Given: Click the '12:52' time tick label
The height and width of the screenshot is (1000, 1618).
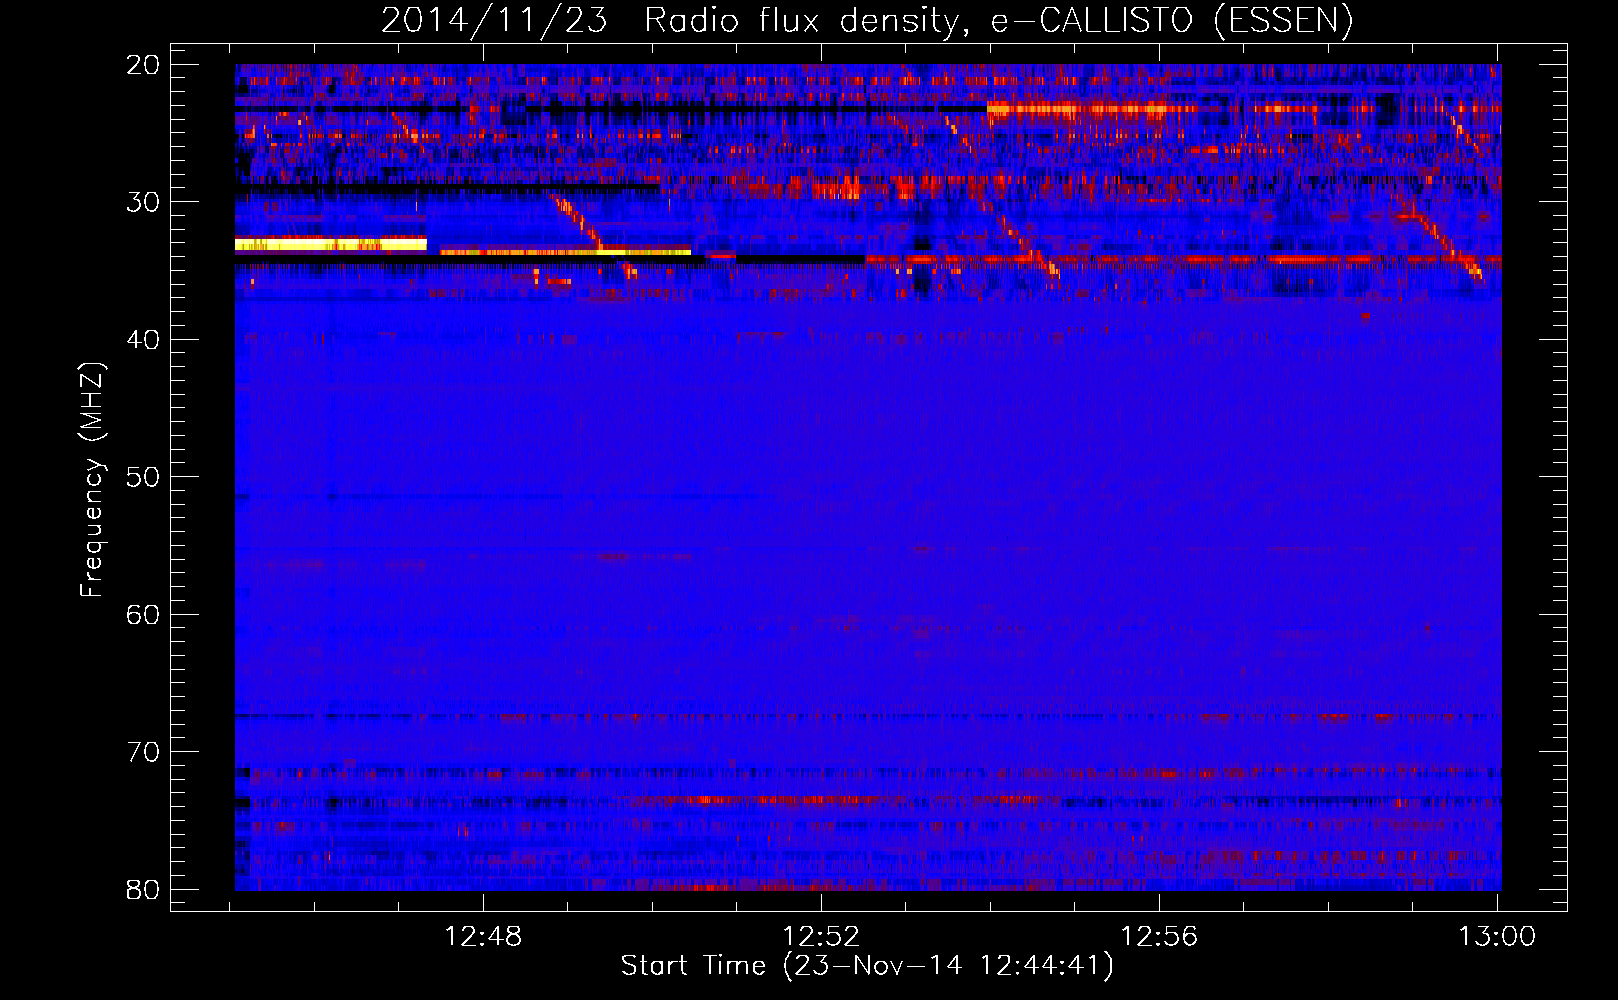Looking at the screenshot, I should [821, 937].
